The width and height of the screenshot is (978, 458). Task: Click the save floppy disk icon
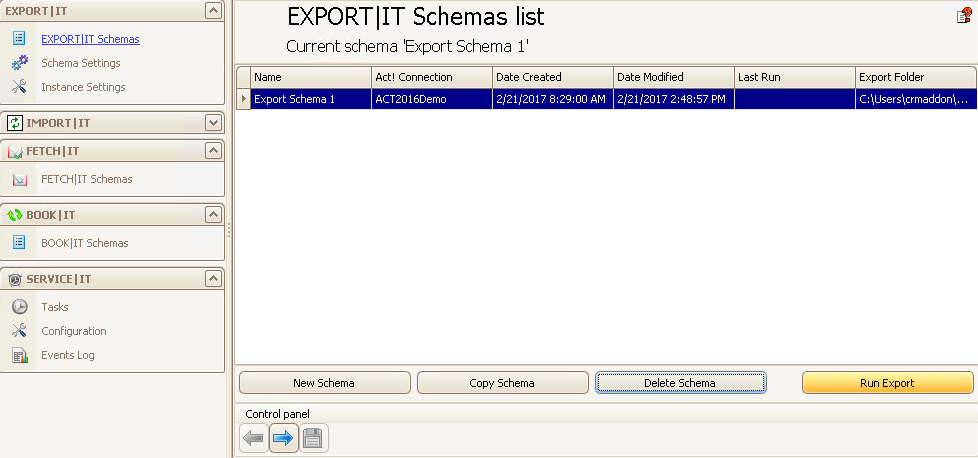(x=314, y=439)
